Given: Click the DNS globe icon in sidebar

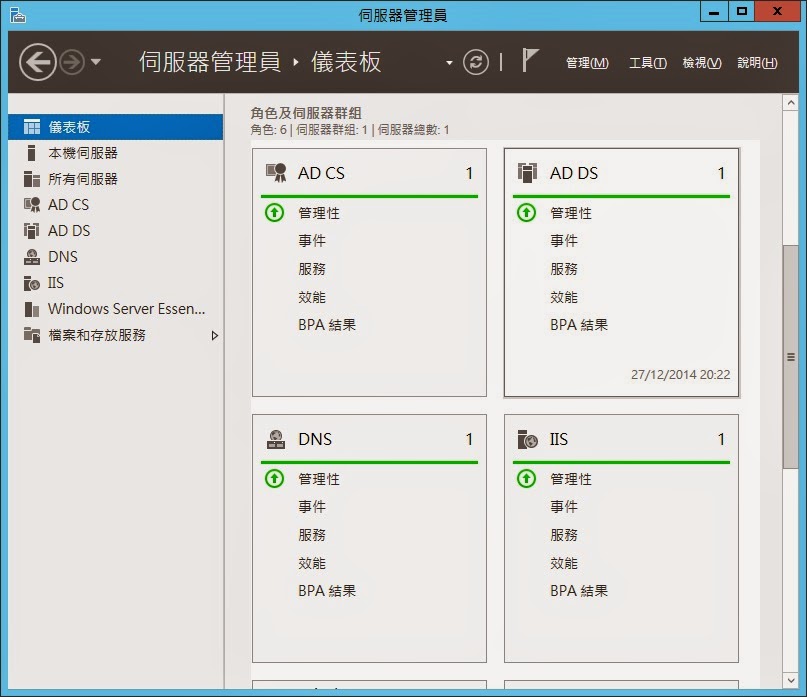Looking at the screenshot, I should click(32, 257).
